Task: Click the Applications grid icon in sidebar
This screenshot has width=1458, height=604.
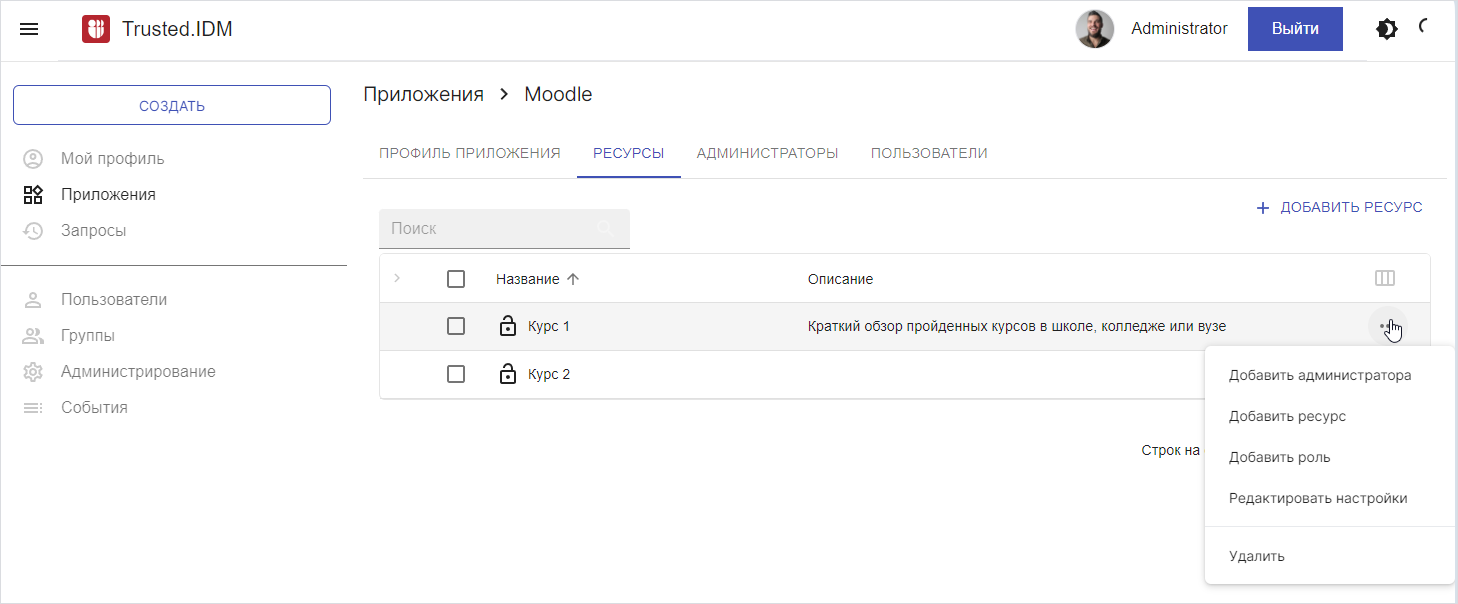Action: point(33,195)
